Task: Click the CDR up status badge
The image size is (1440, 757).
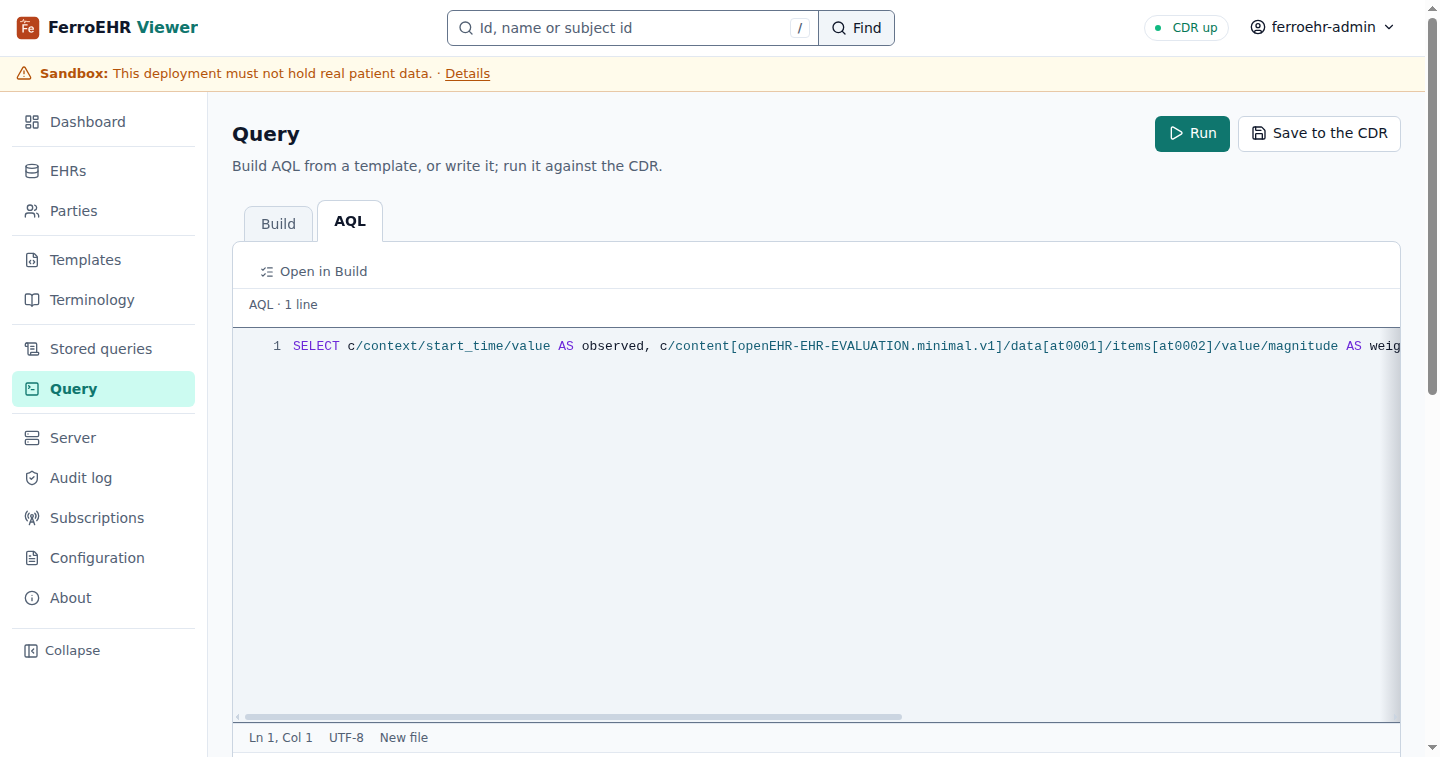Action: (x=1186, y=28)
